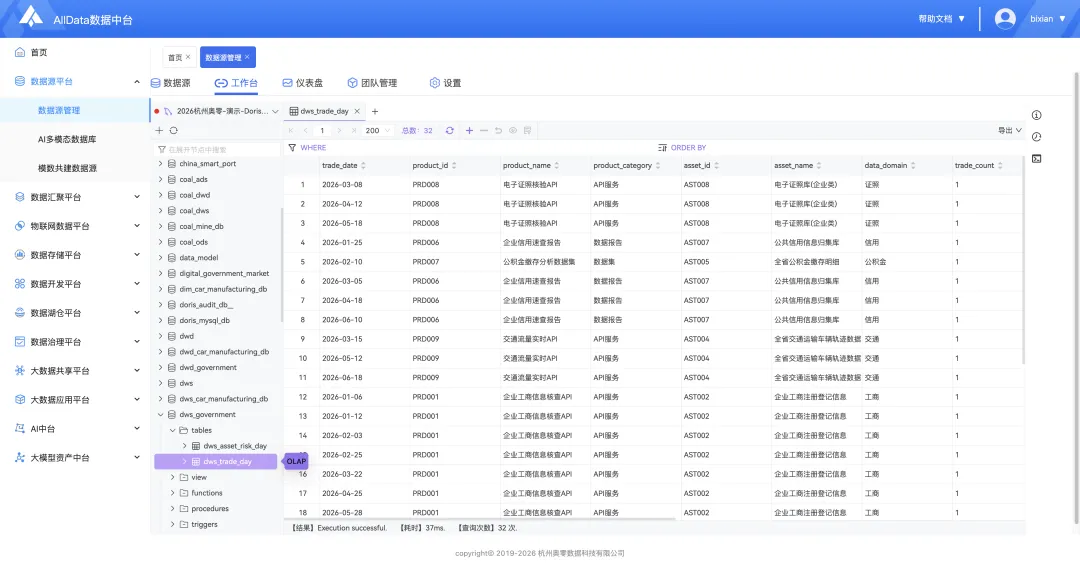Open 模数共建数据源 in the sidebar

[x=67, y=168]
